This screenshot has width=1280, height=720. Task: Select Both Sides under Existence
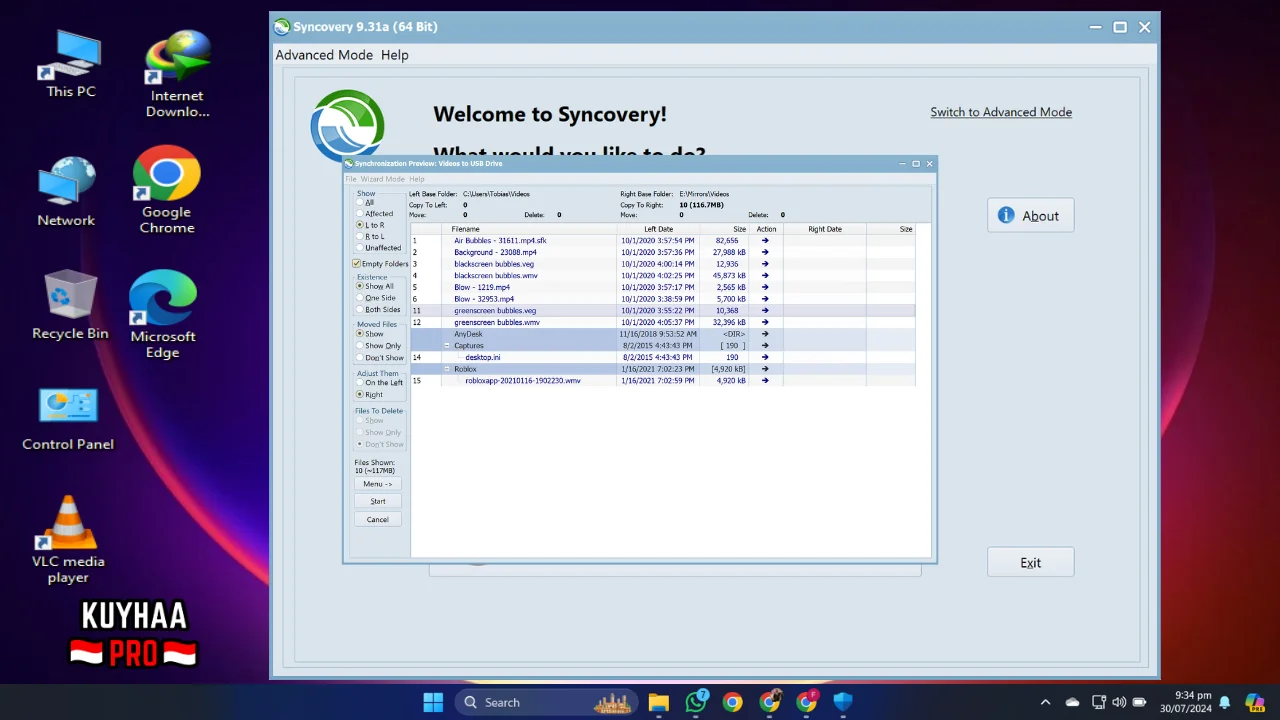click(379, 310)
